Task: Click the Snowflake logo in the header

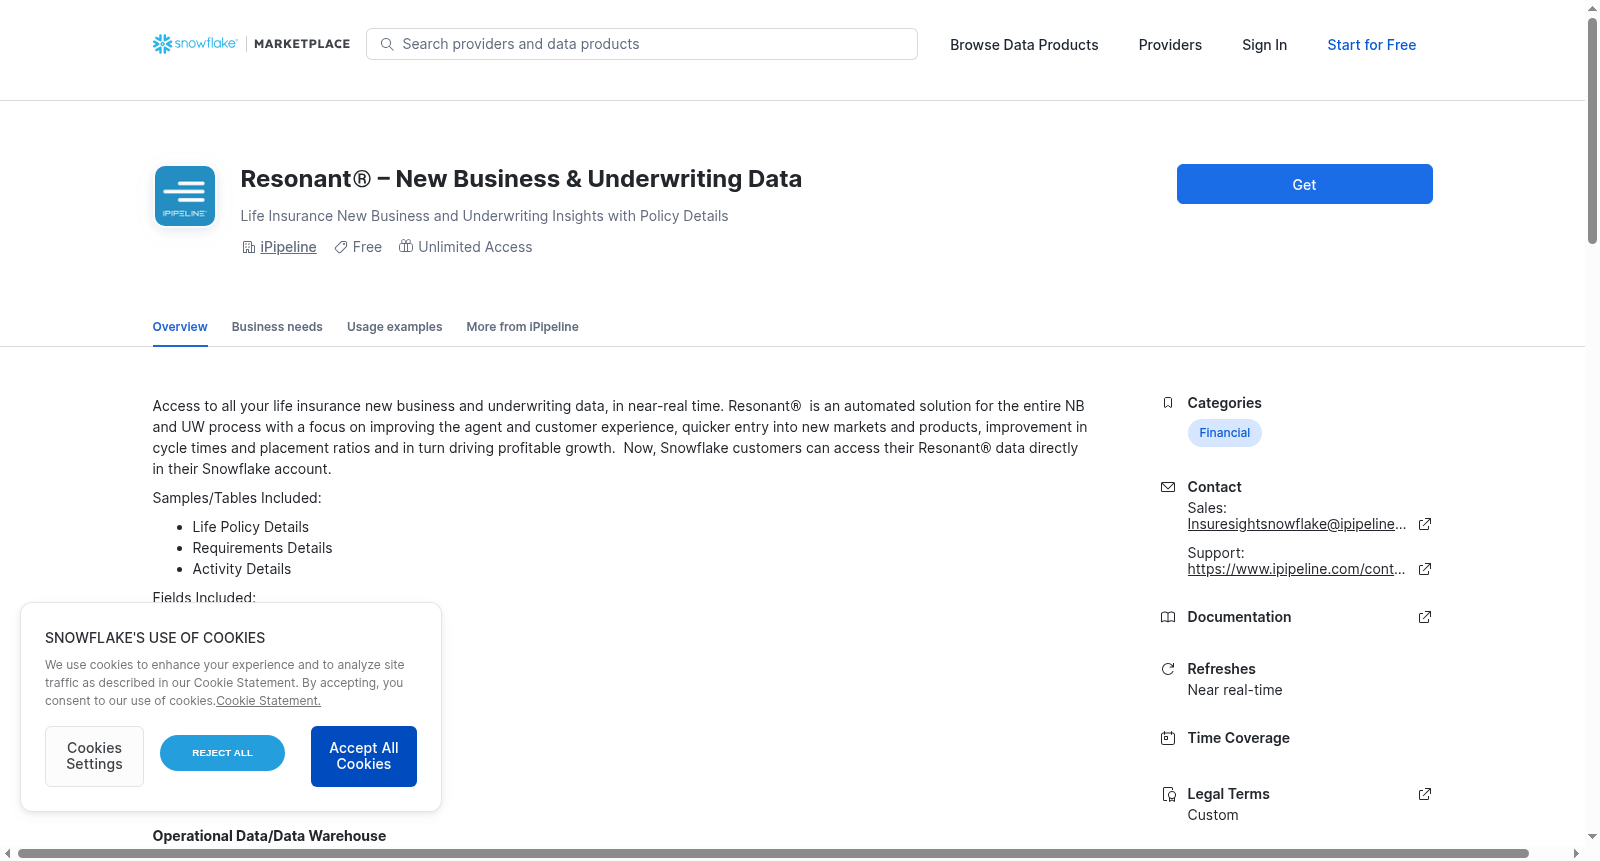Action: (195, 44)
